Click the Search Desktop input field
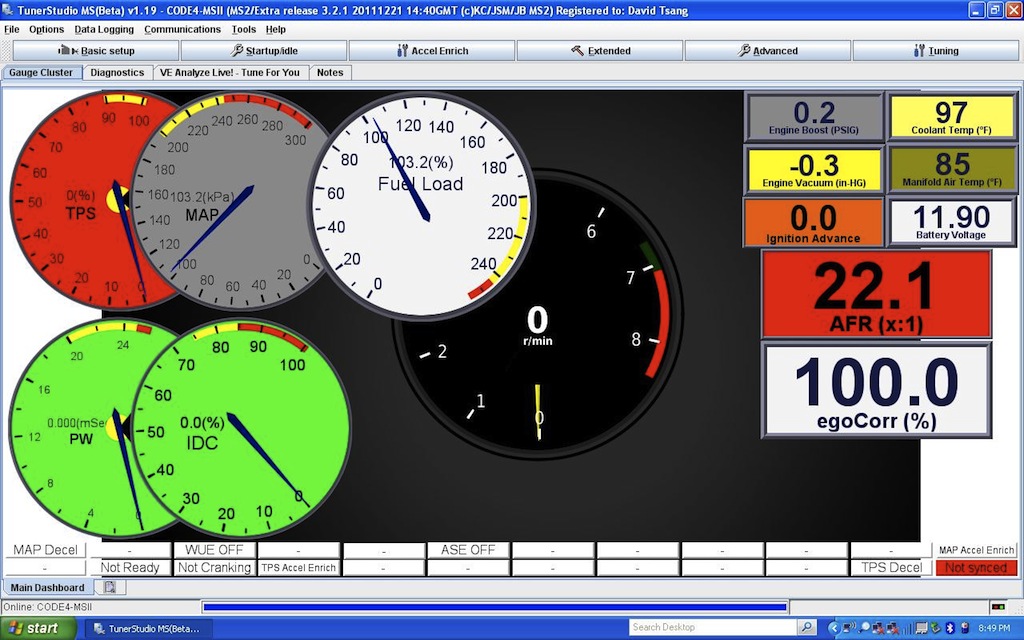This screenshot has width=1024, height=640. click(712, 628)
